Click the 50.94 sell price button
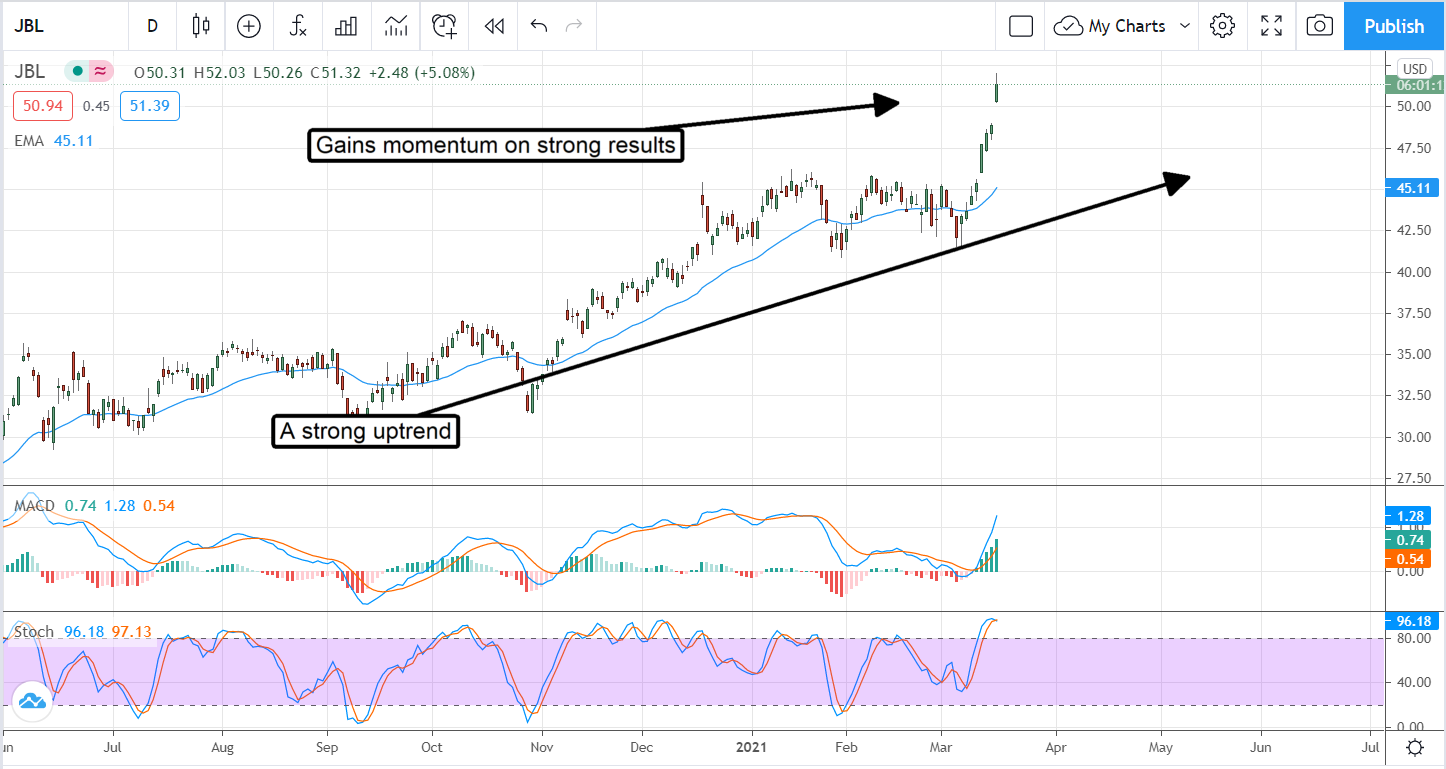 [45, 106]
